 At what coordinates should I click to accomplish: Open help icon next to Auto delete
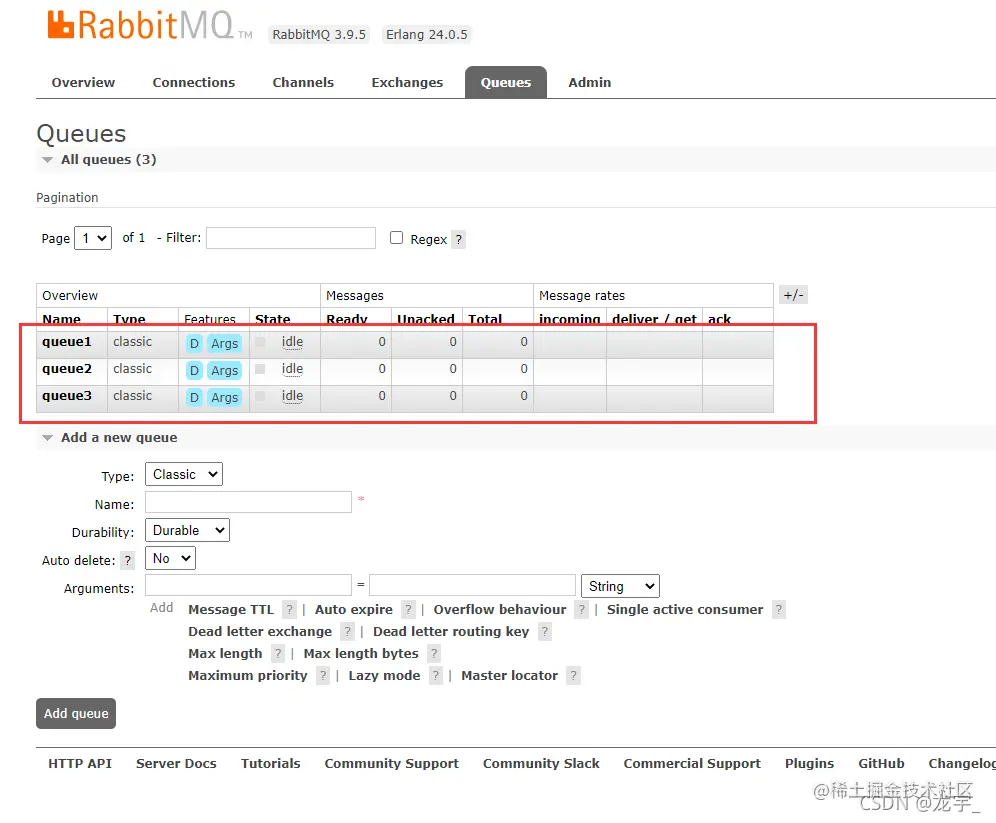[128, 560]
